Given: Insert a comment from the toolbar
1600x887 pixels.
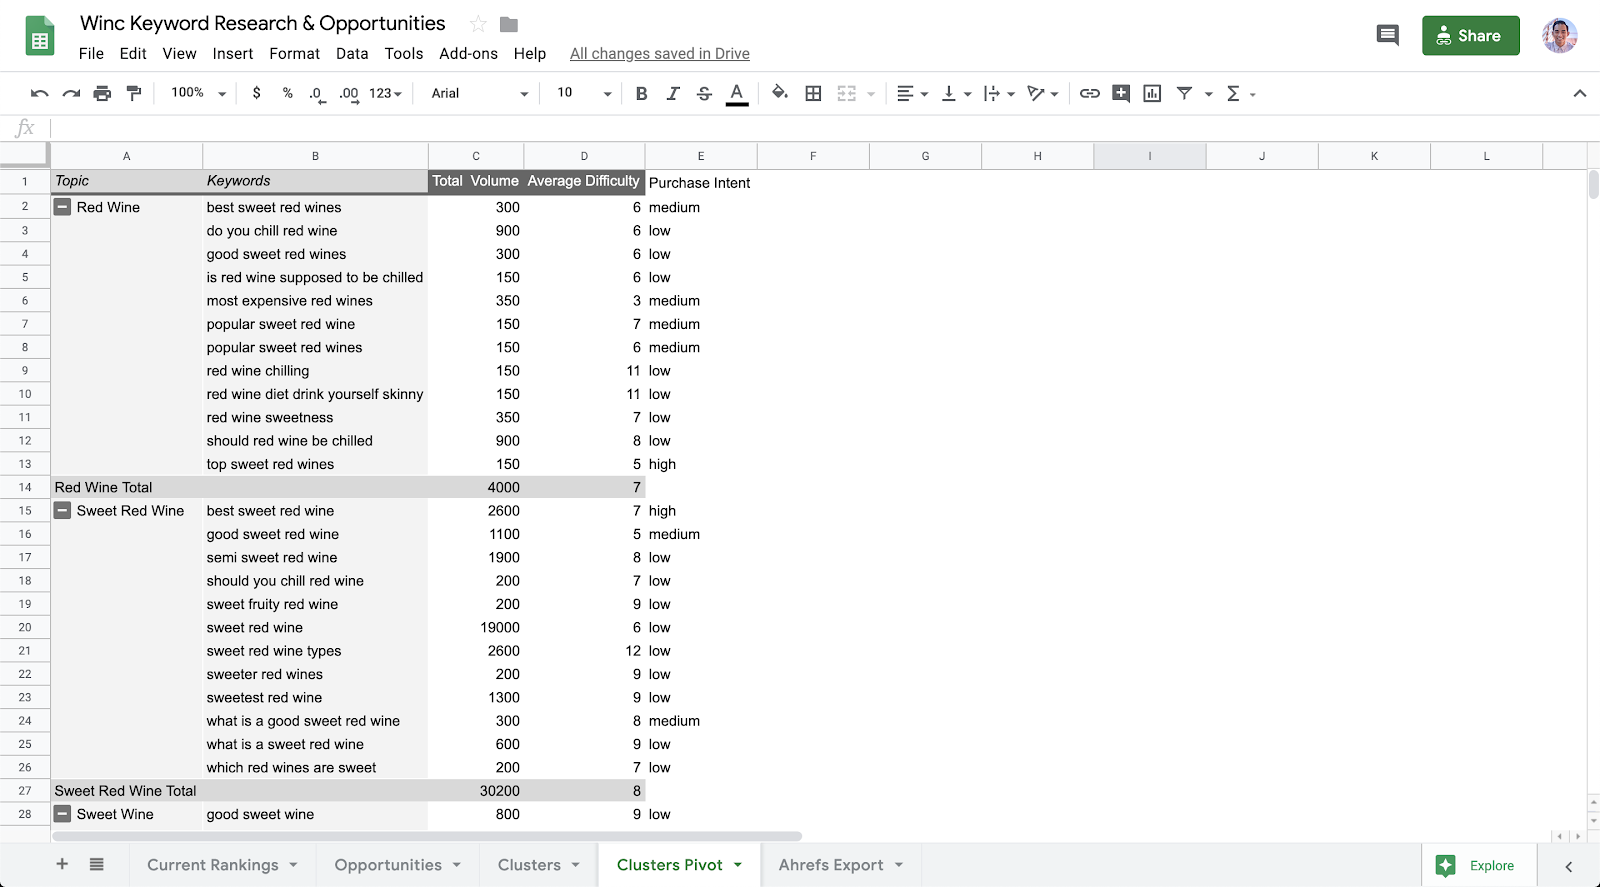Looking at the screenshot, I should [1121, 93].
